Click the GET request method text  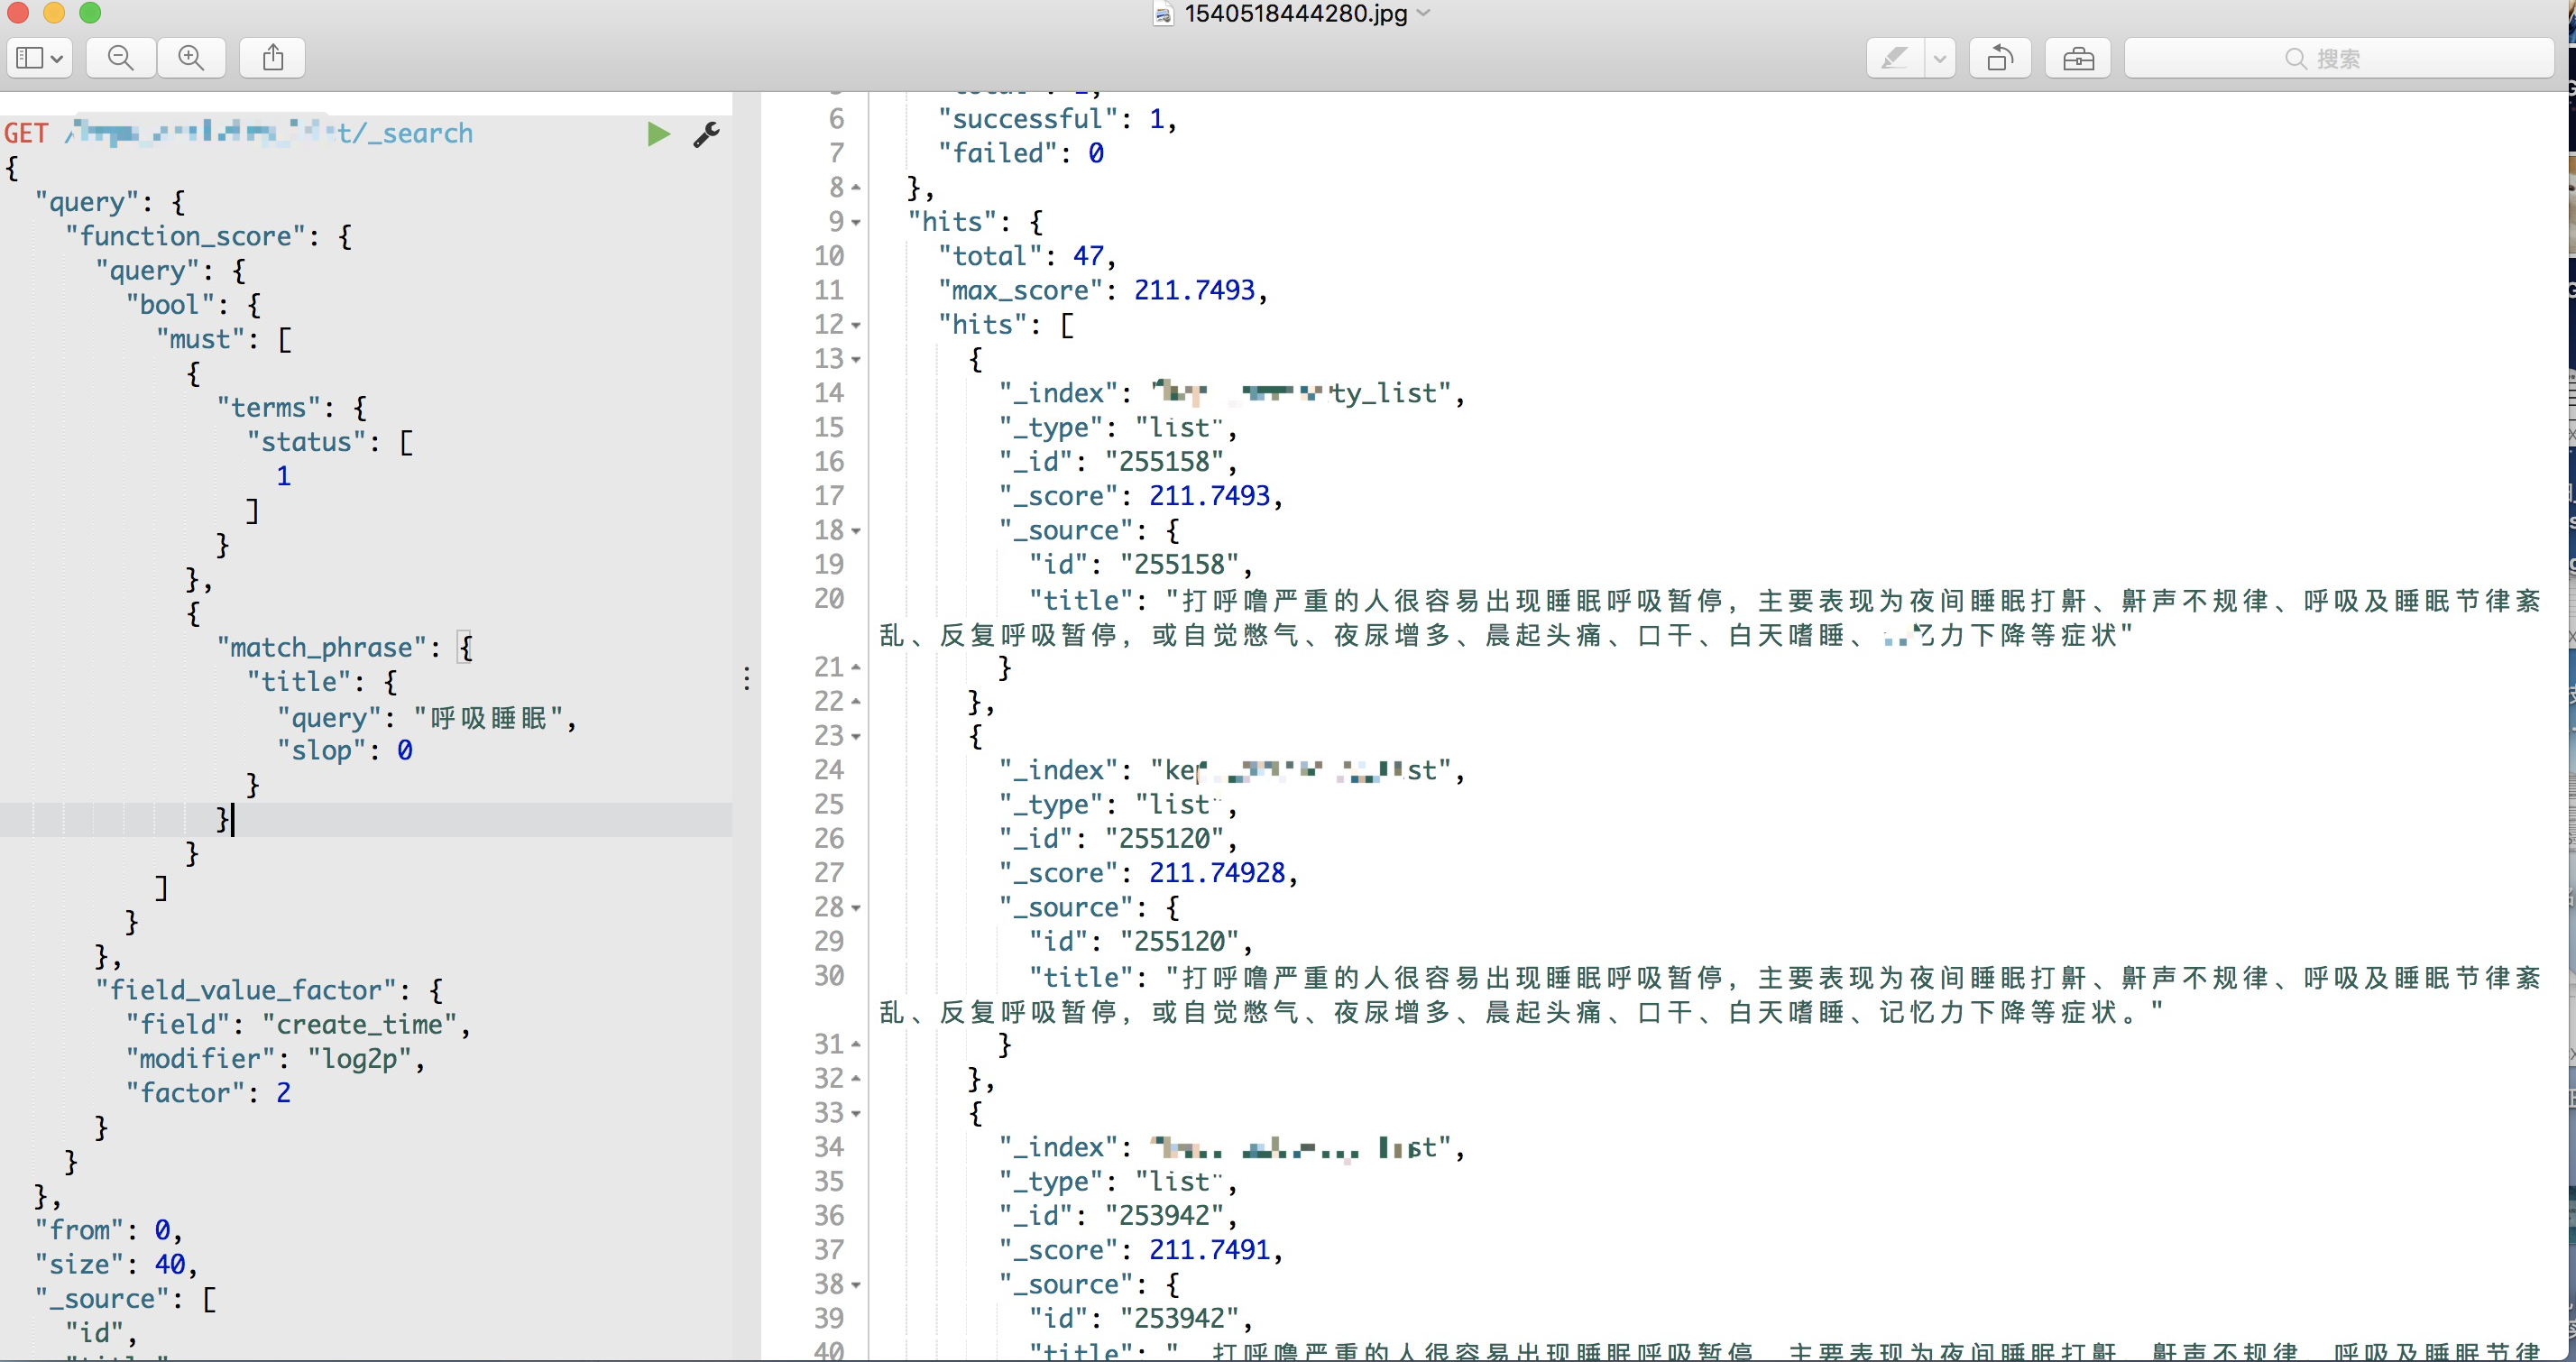pyautogui.click(x=26, y=133)
